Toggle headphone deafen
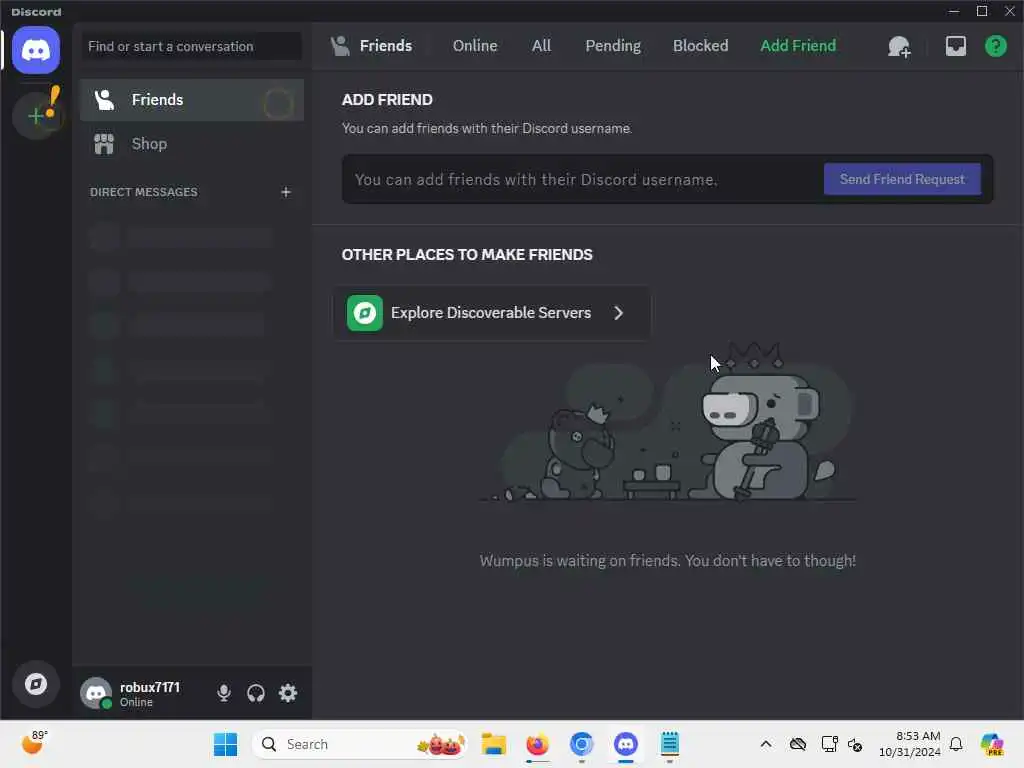This screenshot has height=768, width=1024. pyautogui.click(x=256, y=693)
